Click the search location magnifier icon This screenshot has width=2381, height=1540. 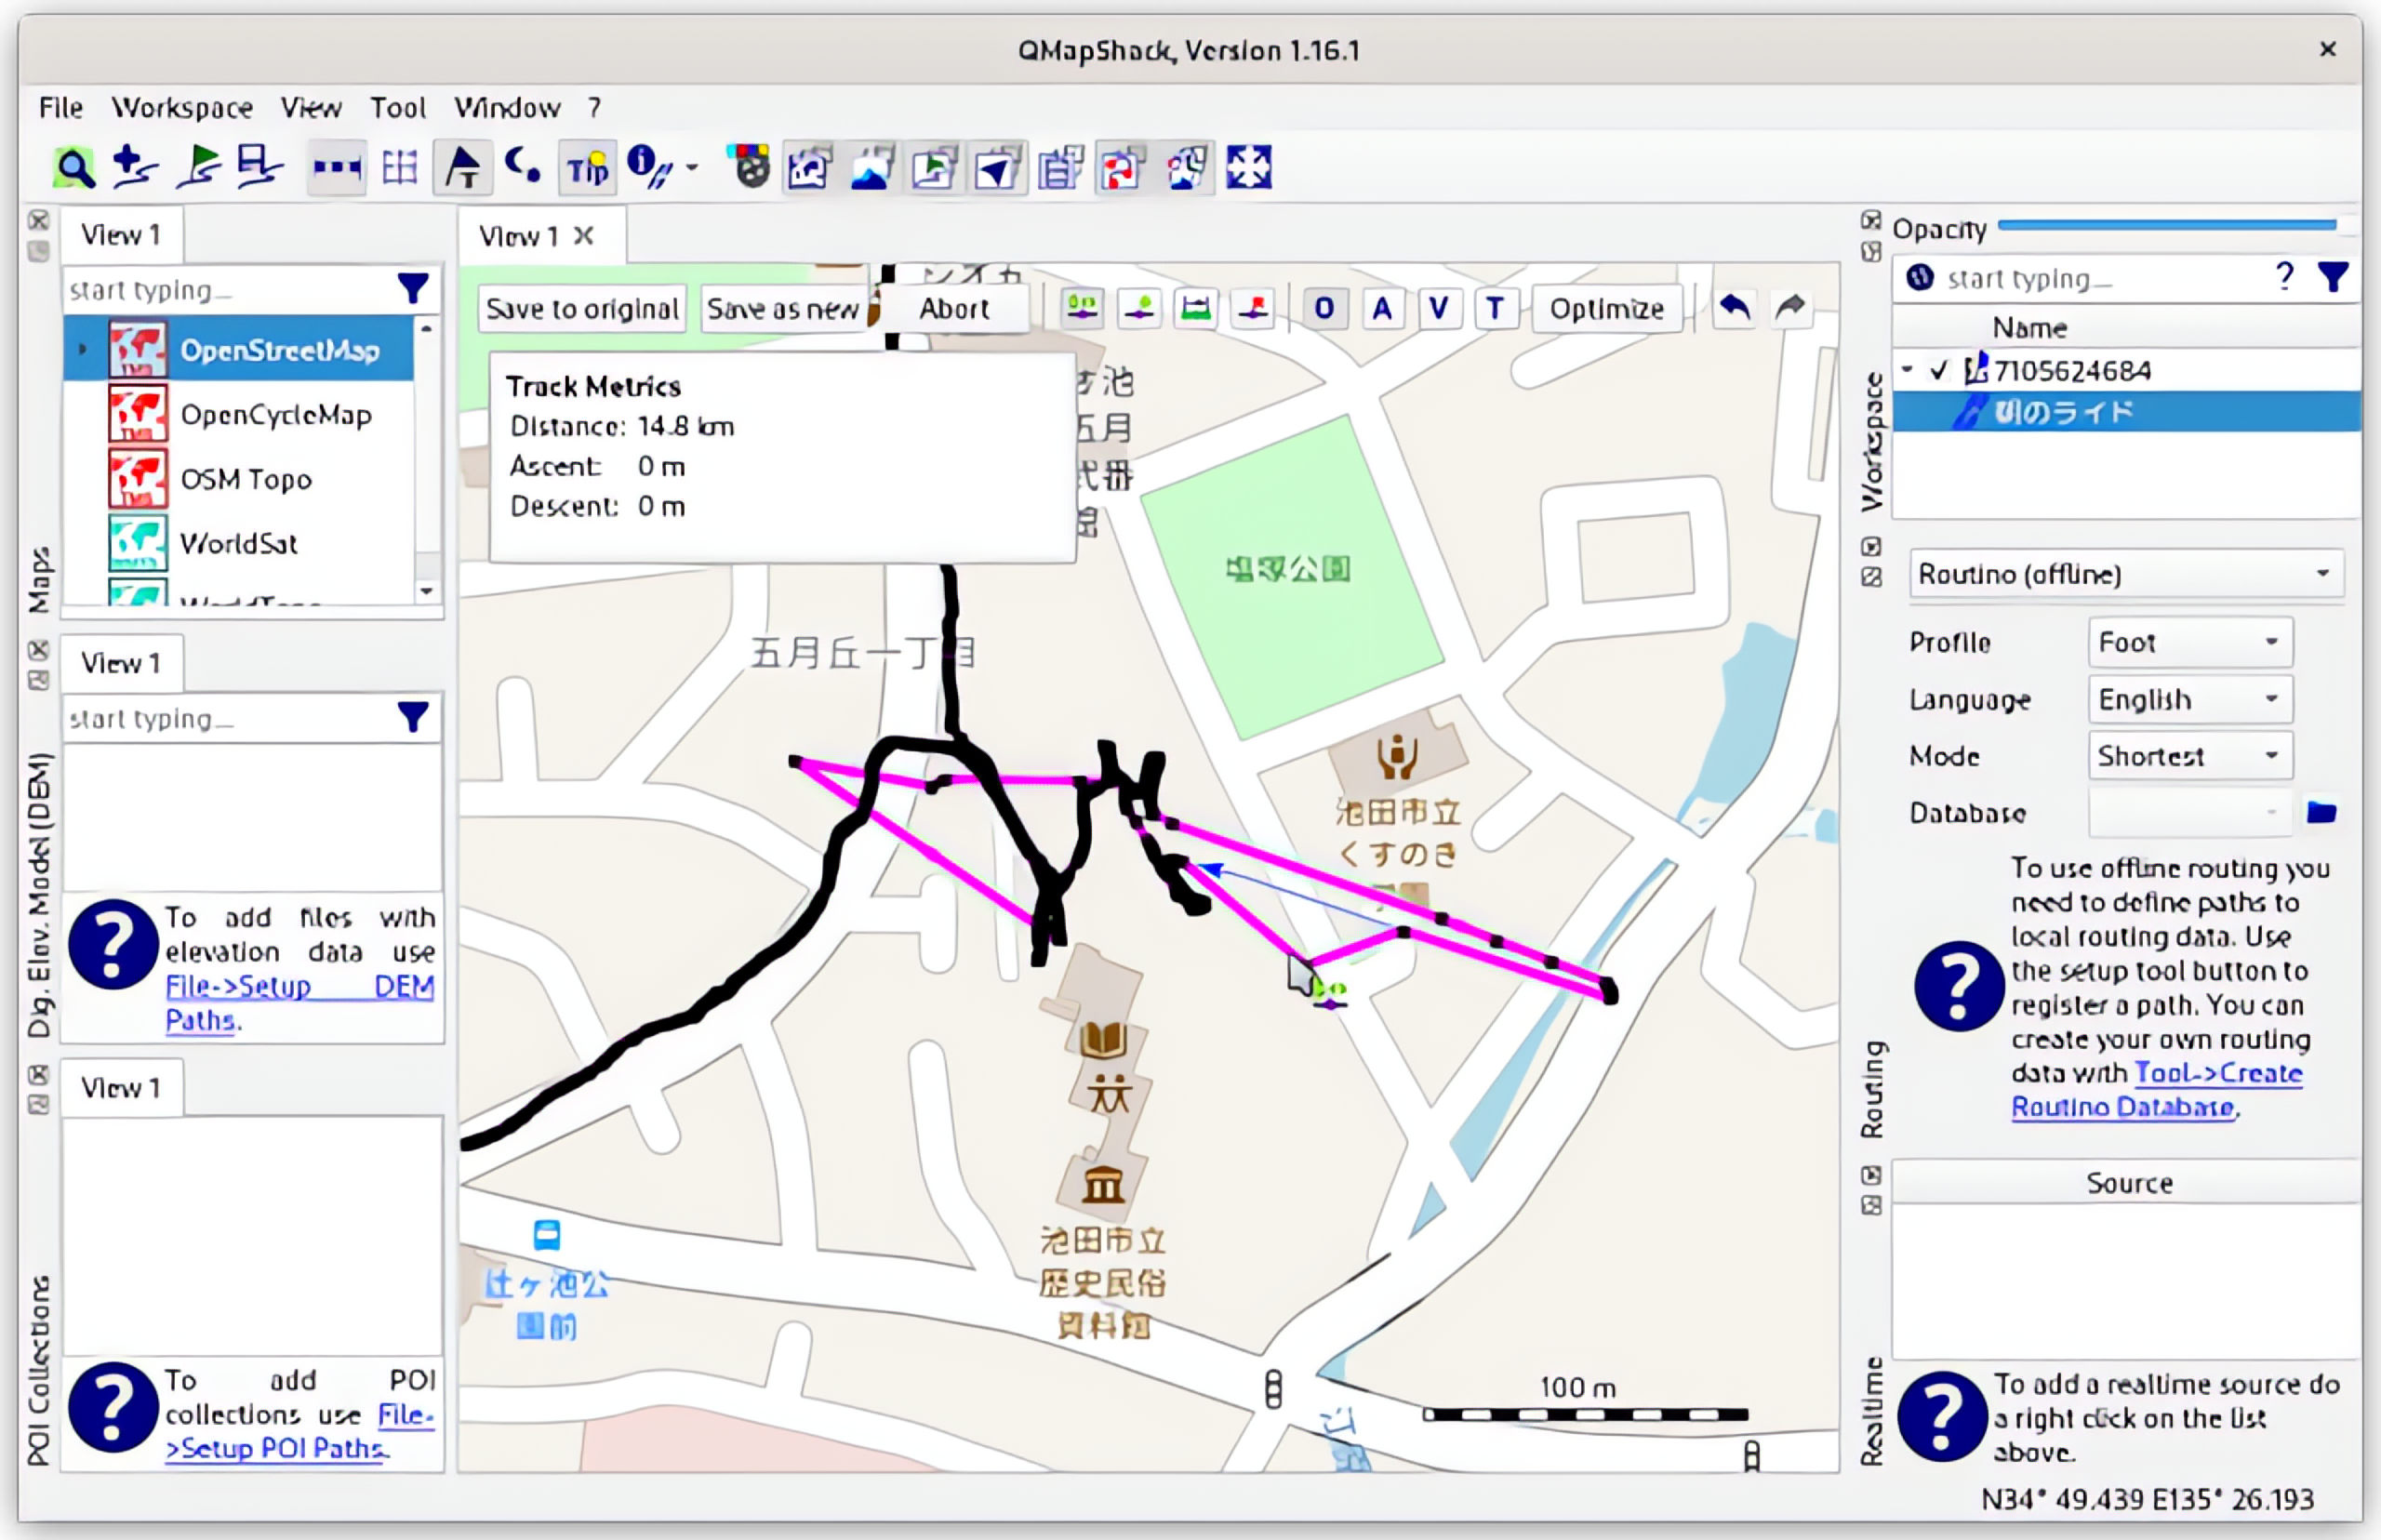point(73,167)
